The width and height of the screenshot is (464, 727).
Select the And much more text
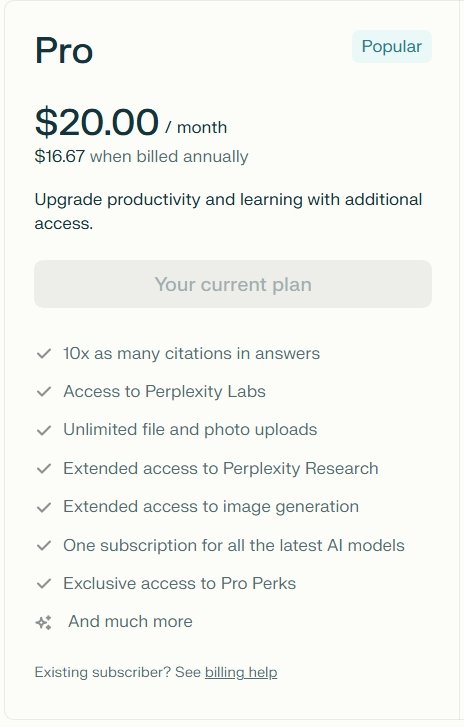[130, 621]
